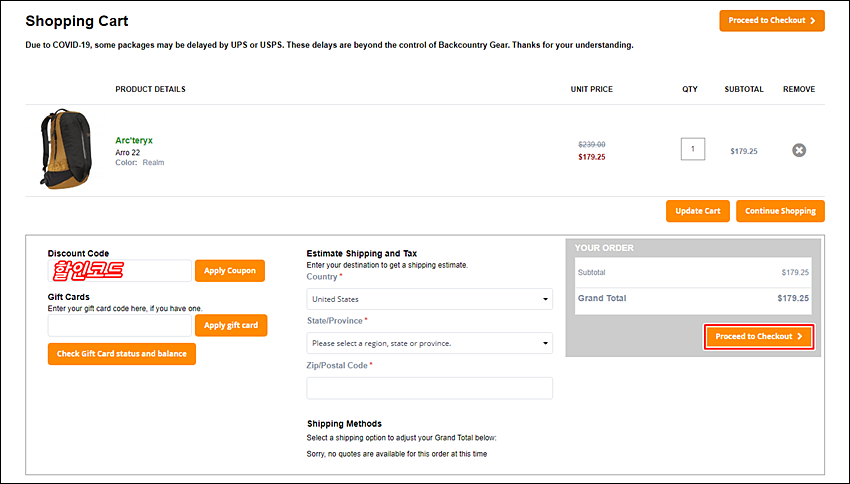
Task: Click the Color: Realm text
Action: (x=139, y=163)
